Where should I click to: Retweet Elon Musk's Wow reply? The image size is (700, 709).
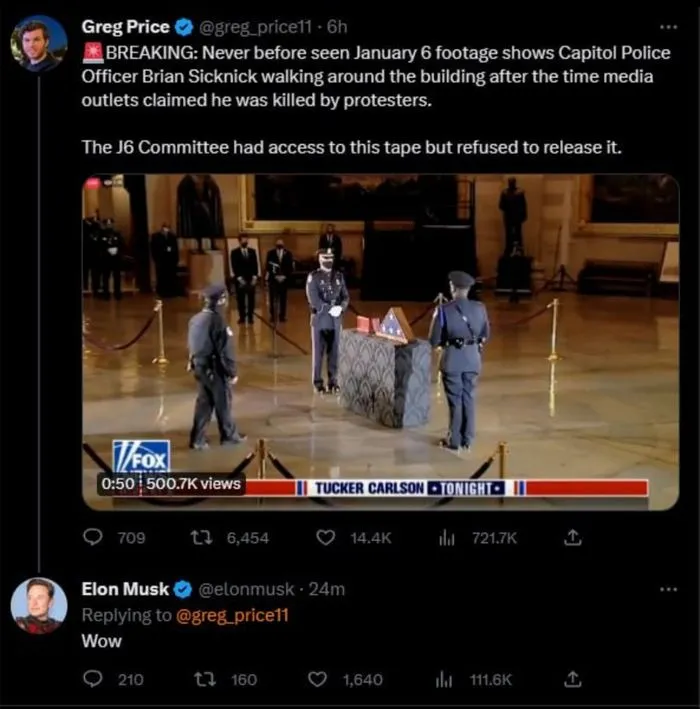204,679
